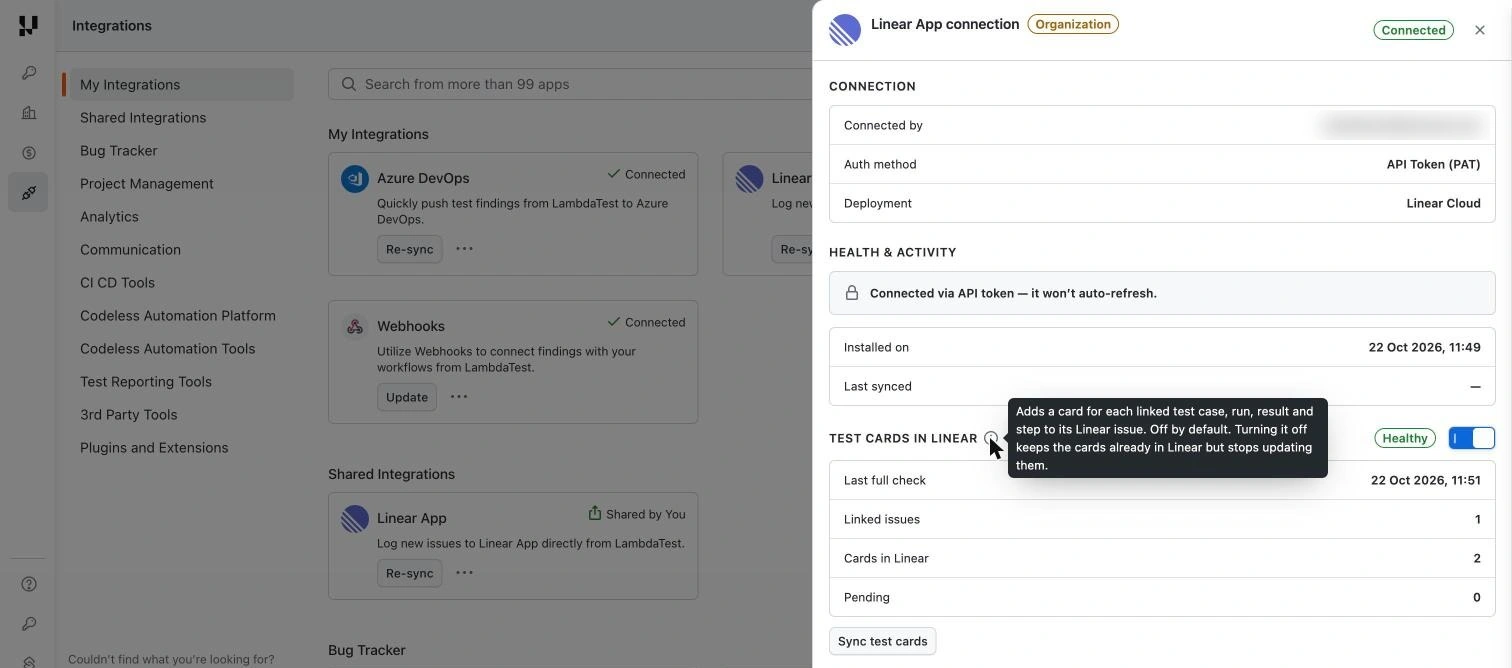Select the plug integrations icon in sidebar
This screenshot has width=1512, height=668.
(x=28, y=192)
